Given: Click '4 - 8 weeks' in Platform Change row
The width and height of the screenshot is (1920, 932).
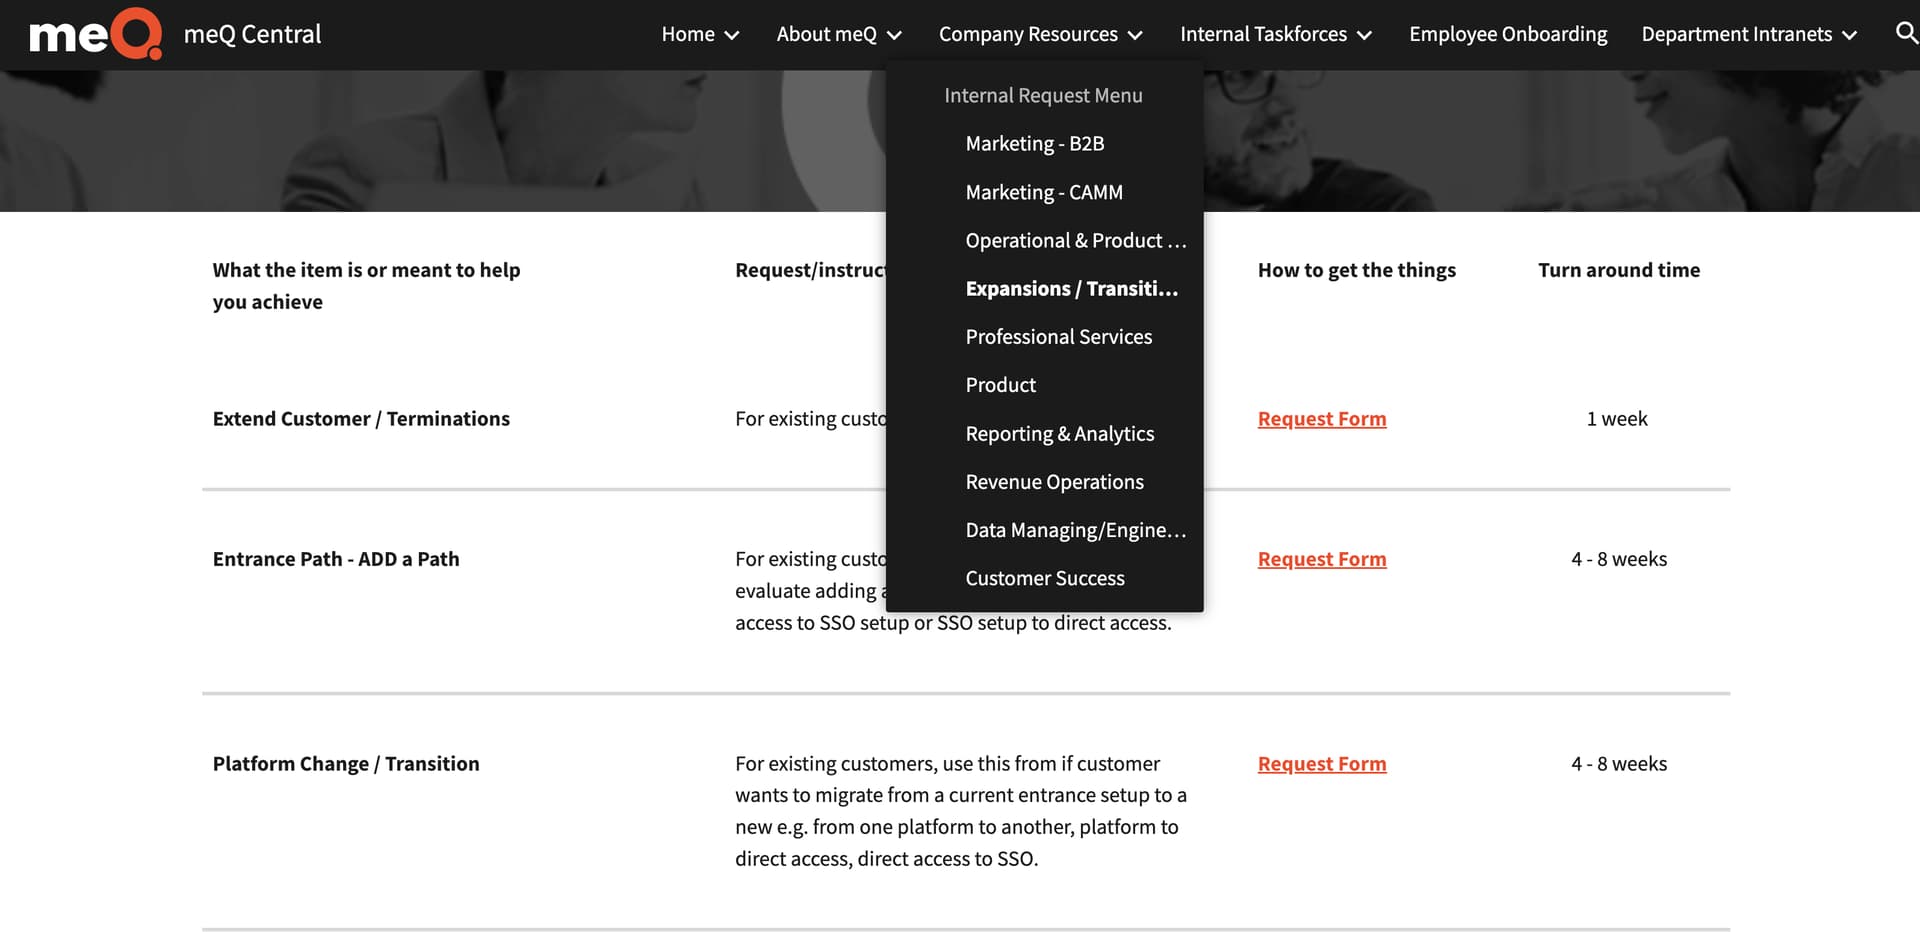Looking at the screenshot, I should click(1619, 764).
